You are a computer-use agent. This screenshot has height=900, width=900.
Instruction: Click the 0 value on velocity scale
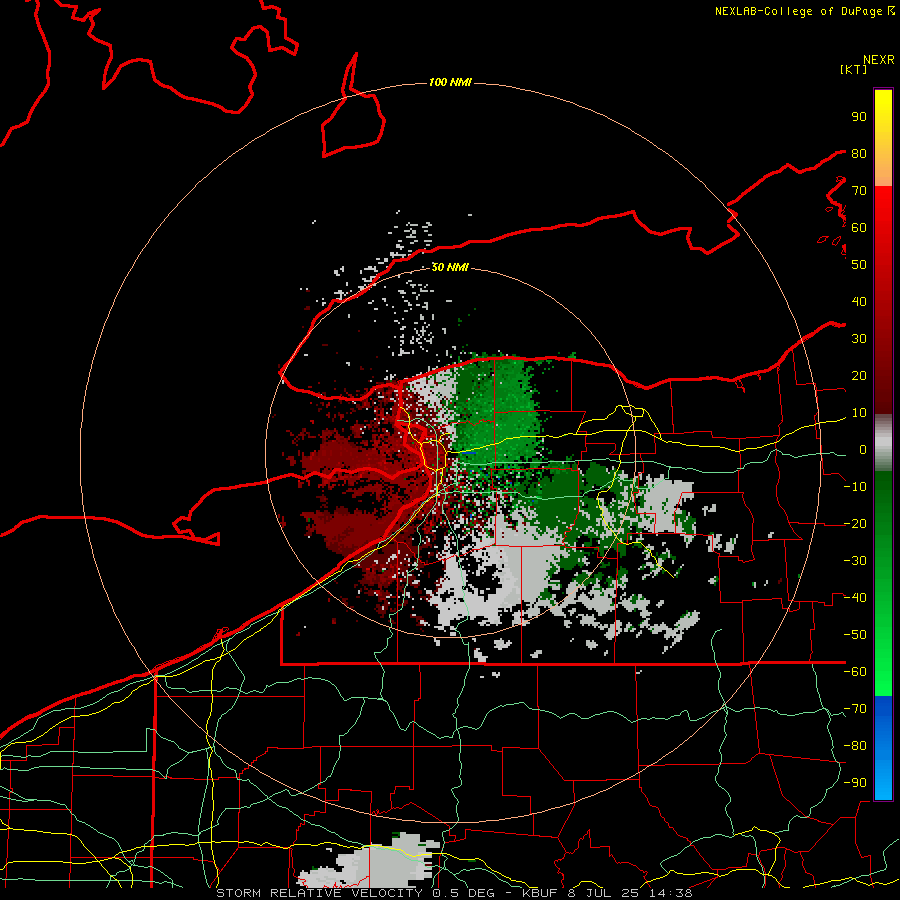(x=863, y=449)
